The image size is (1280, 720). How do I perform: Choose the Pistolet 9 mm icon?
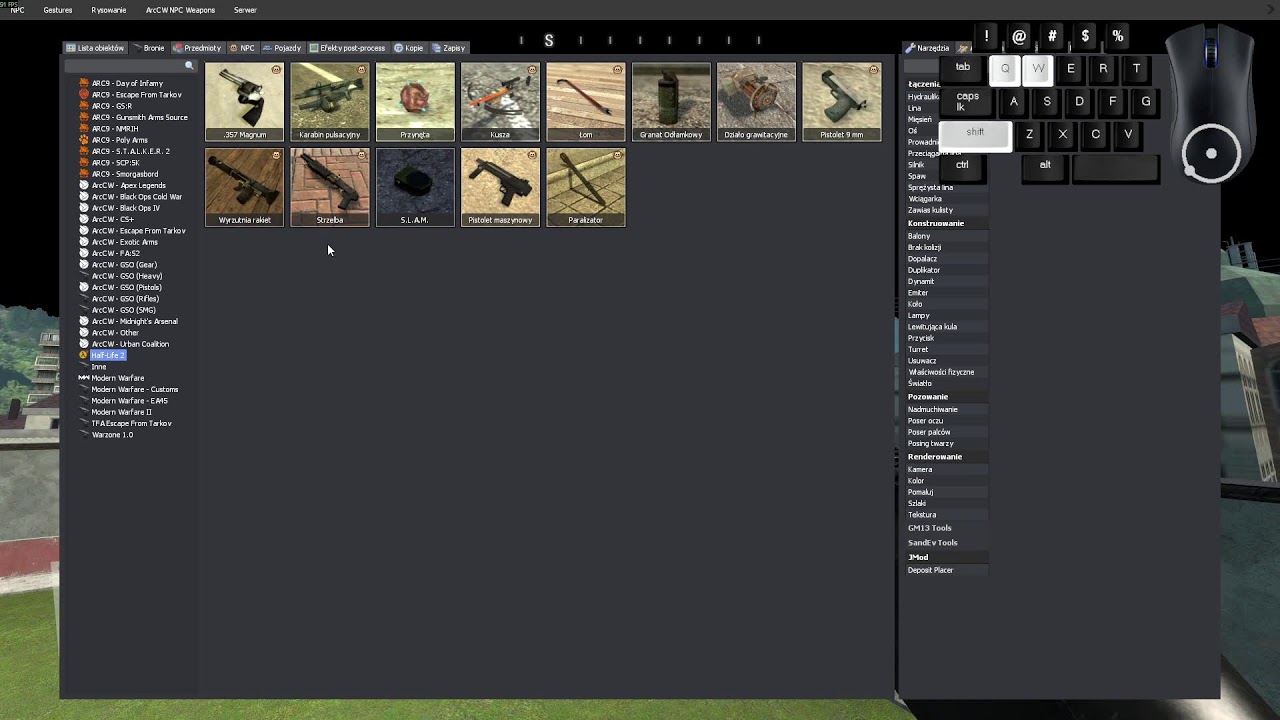click(x=842, y=102)
